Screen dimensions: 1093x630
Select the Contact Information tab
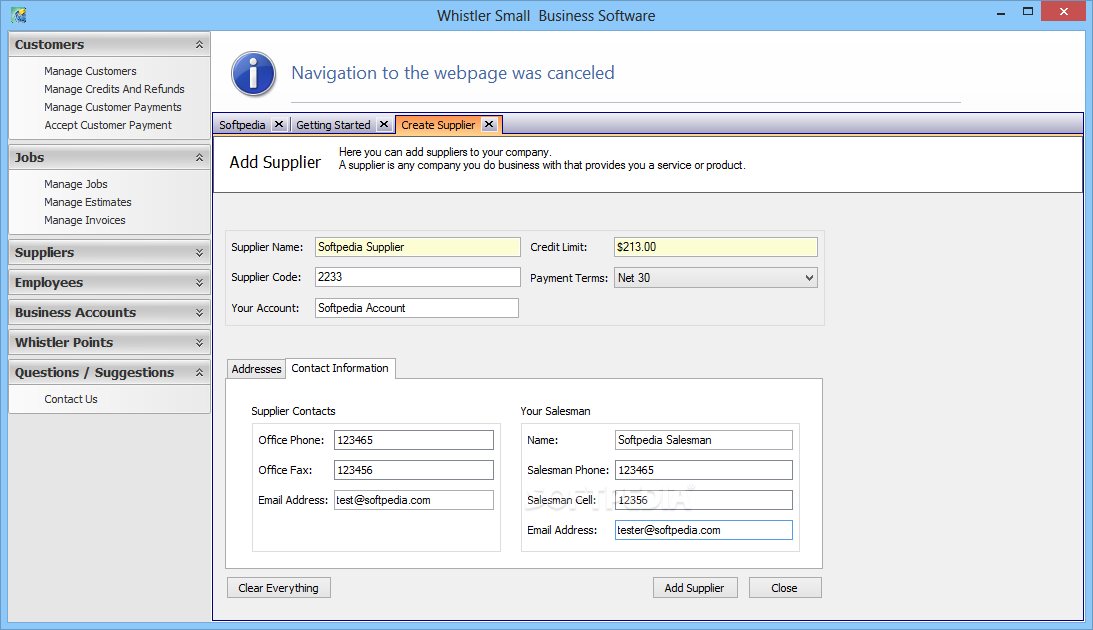pyautogui.click(x=340, y=368)
